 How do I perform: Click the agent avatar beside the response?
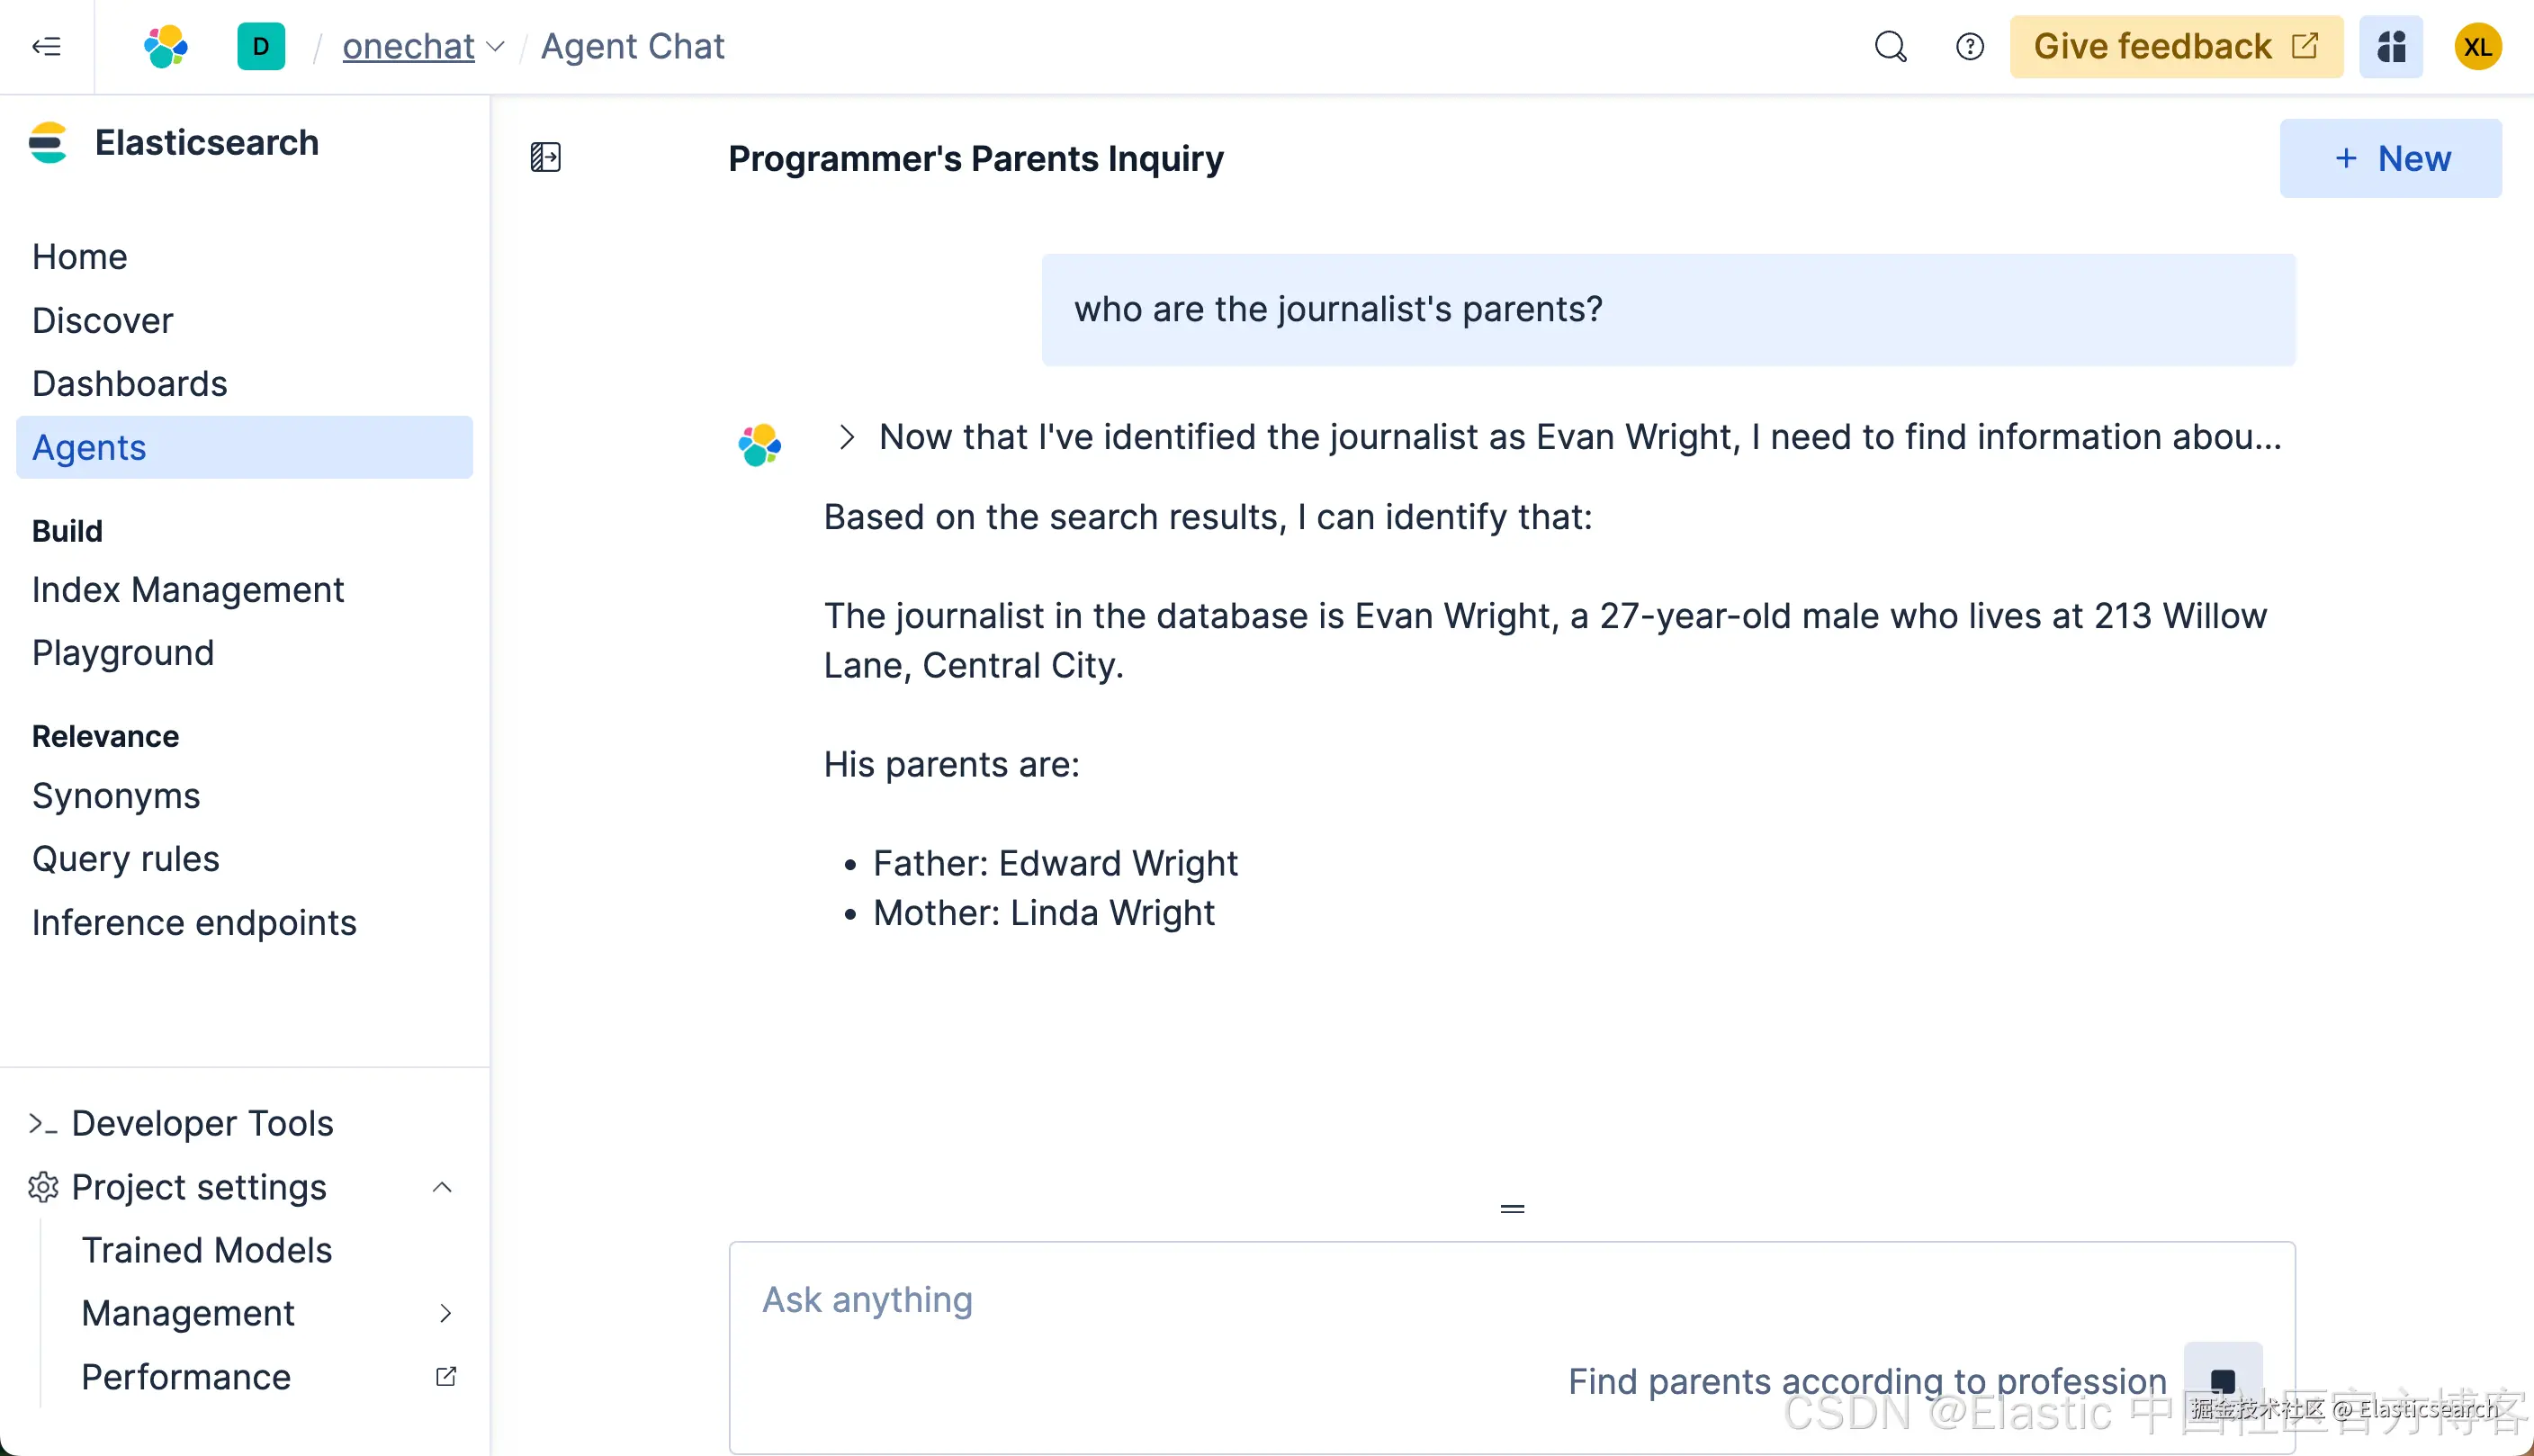pyautogui.click(x=760, y=444)
